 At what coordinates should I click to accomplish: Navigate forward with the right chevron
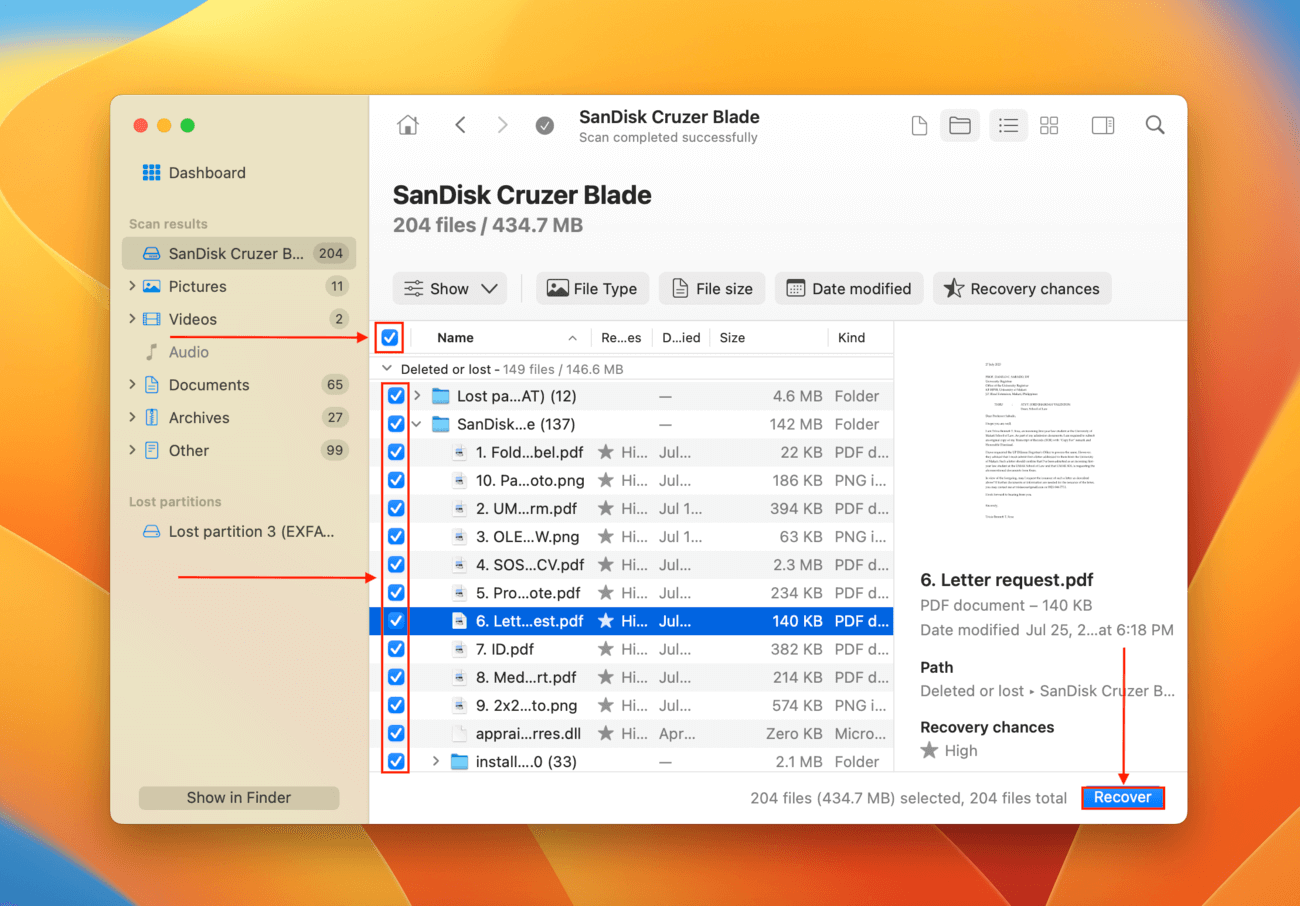pos(502,125)
